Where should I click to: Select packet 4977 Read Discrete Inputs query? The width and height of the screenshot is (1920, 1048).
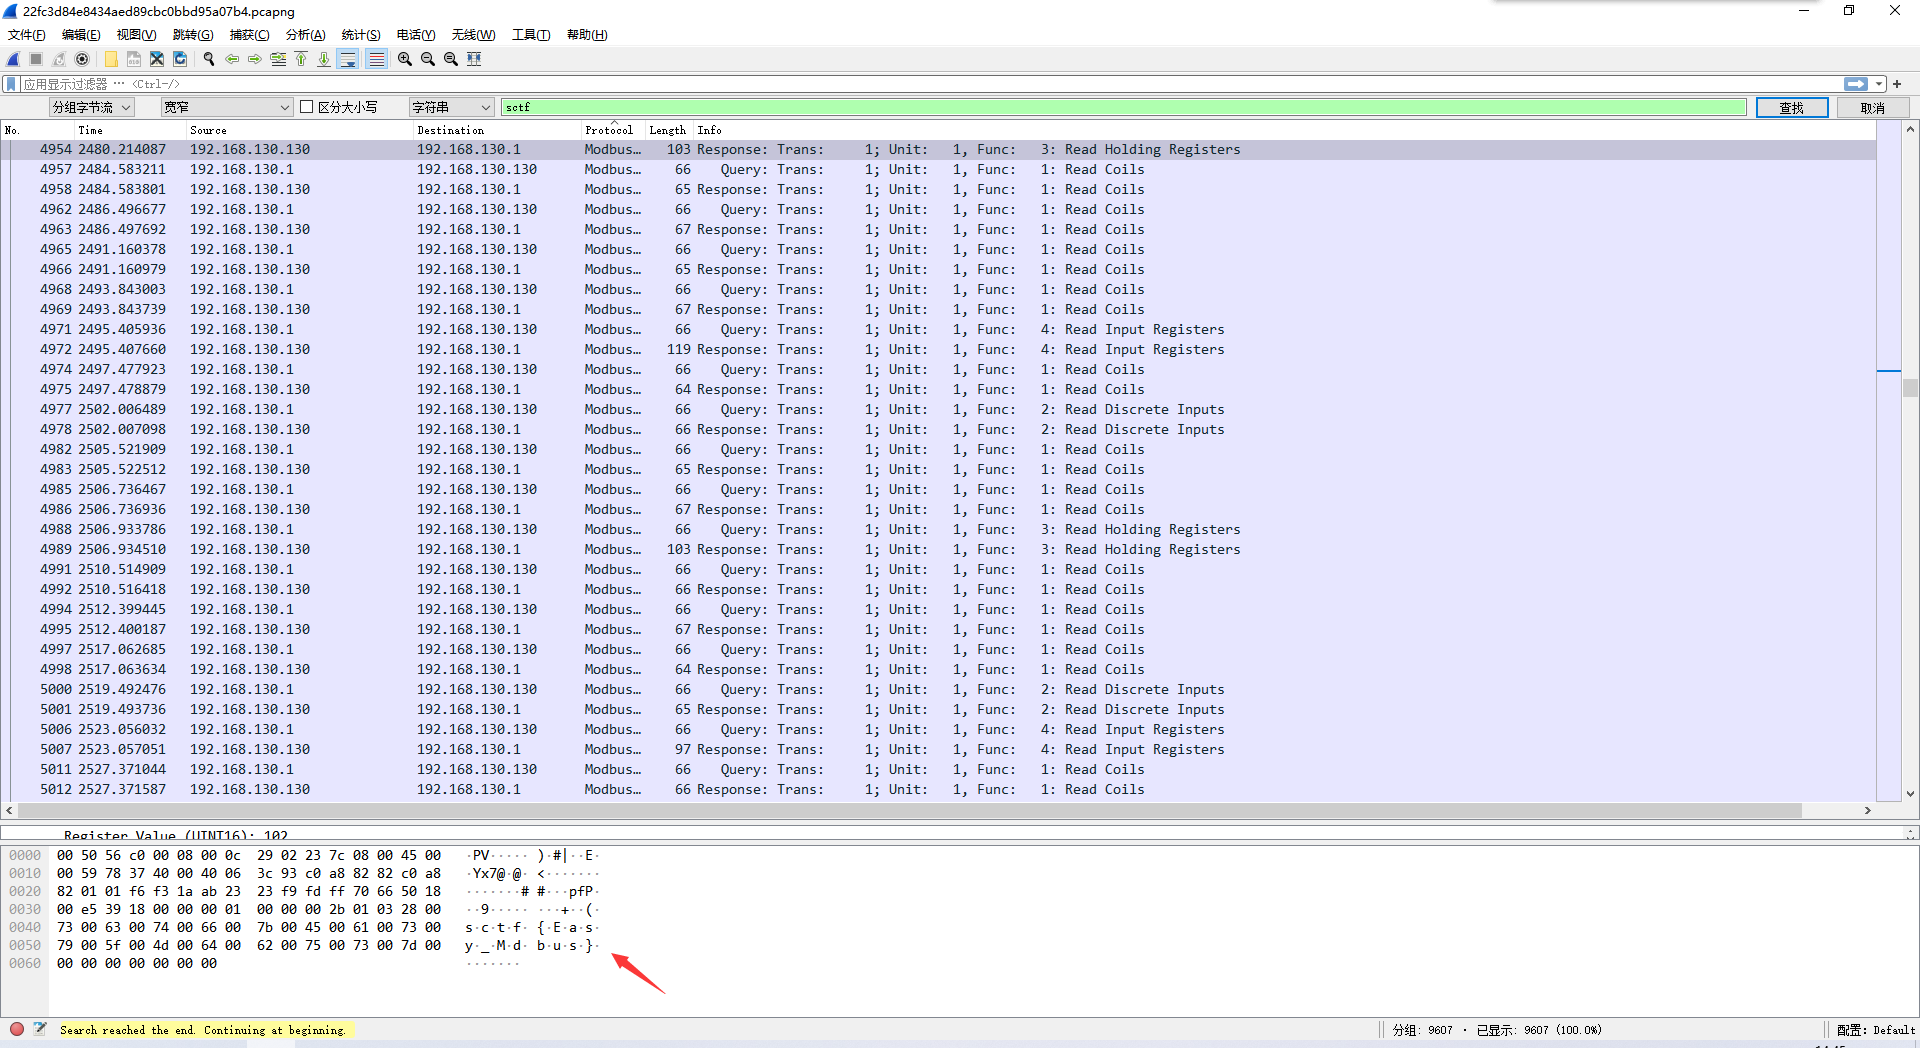click(x=938, y=410)
